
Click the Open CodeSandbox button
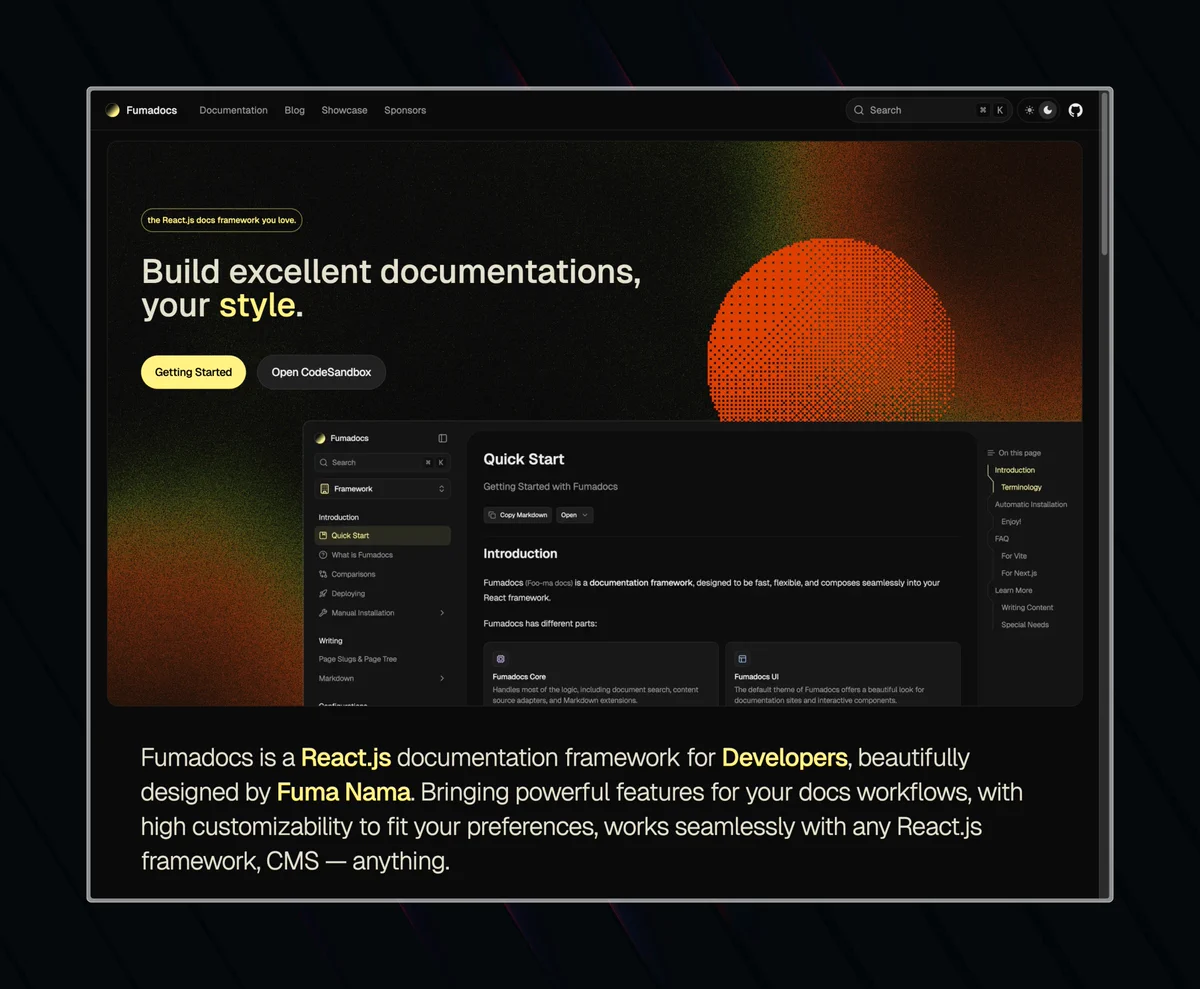[321, 372]
